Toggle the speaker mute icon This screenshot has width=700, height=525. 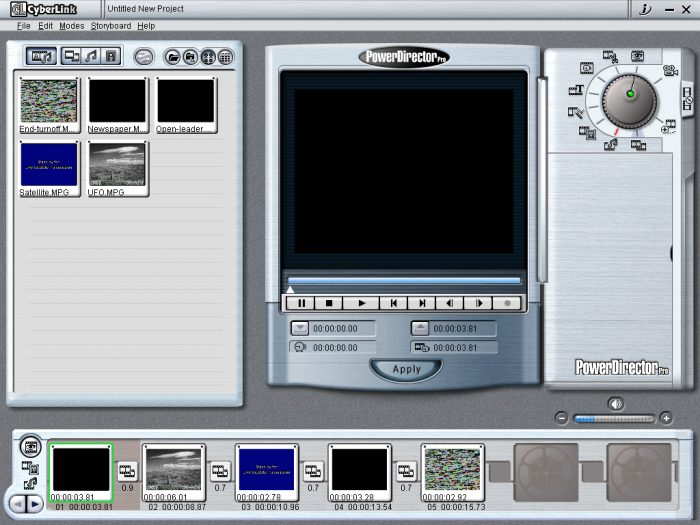point(615,403)
